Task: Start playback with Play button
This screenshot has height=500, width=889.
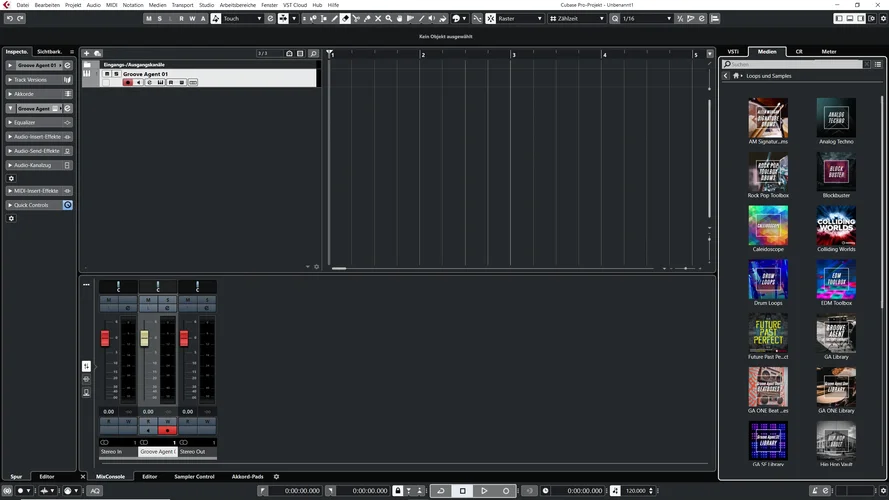Action: [x=484, y=491]
